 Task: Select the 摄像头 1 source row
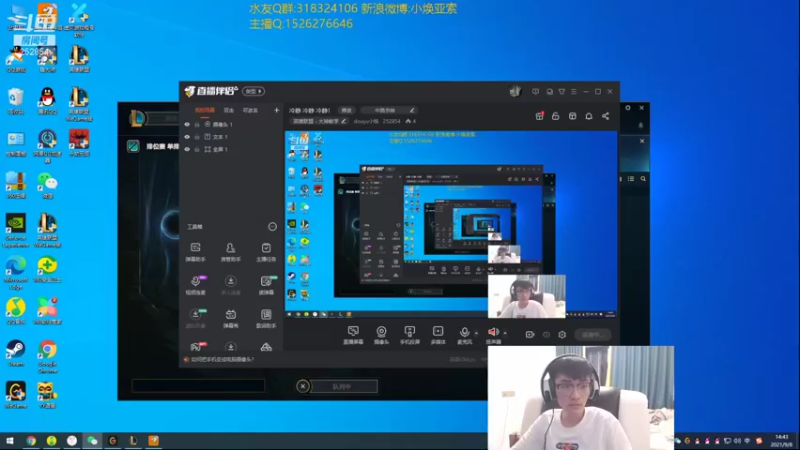click(232, 124)
